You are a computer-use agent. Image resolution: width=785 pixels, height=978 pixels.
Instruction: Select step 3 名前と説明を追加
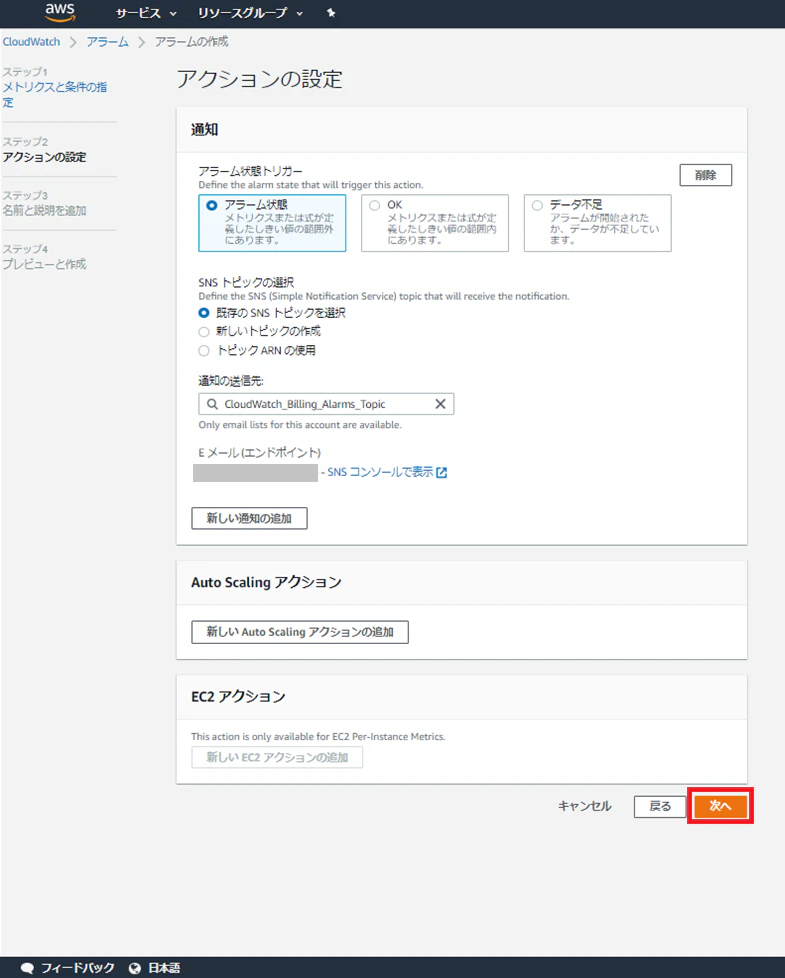[x=44, y=211]
